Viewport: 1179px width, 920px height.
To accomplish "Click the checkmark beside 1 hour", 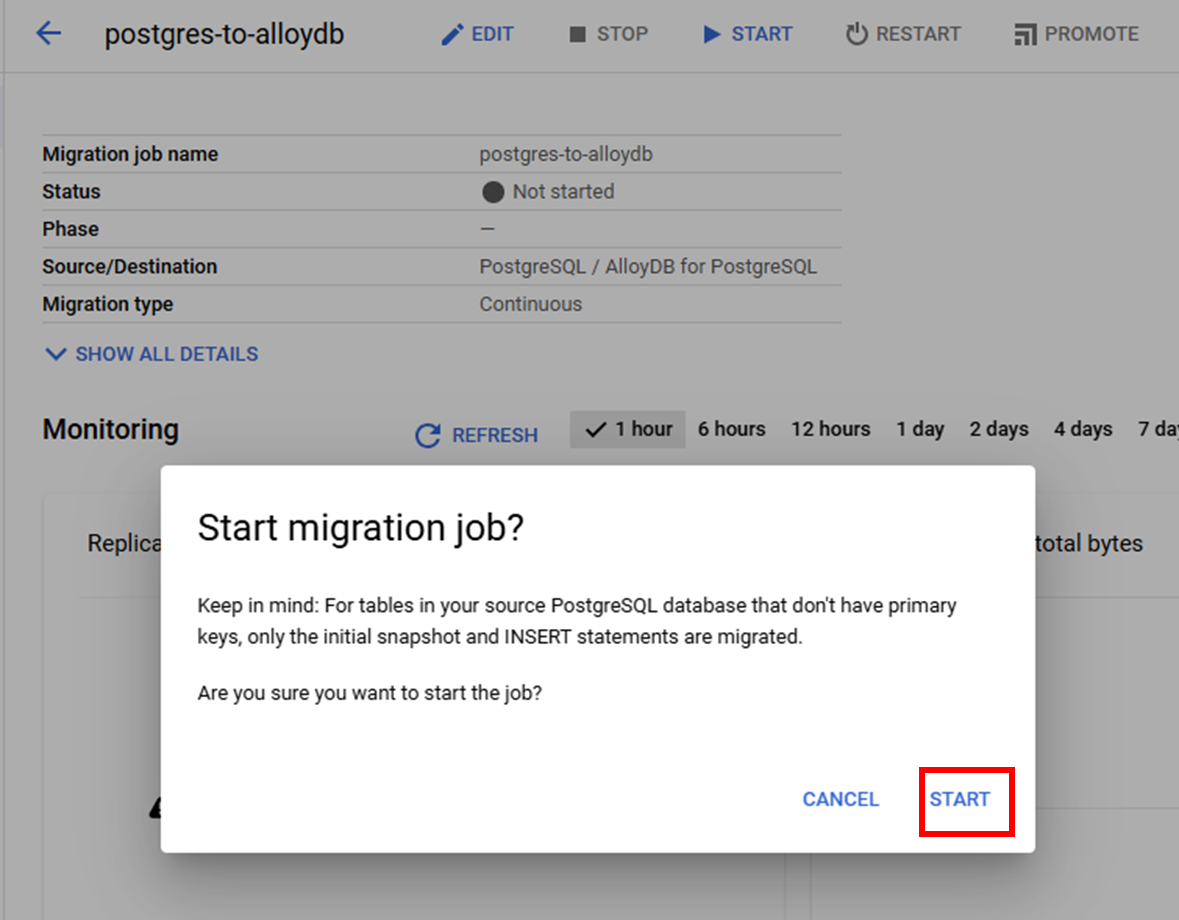I will (x=596, y=429).
